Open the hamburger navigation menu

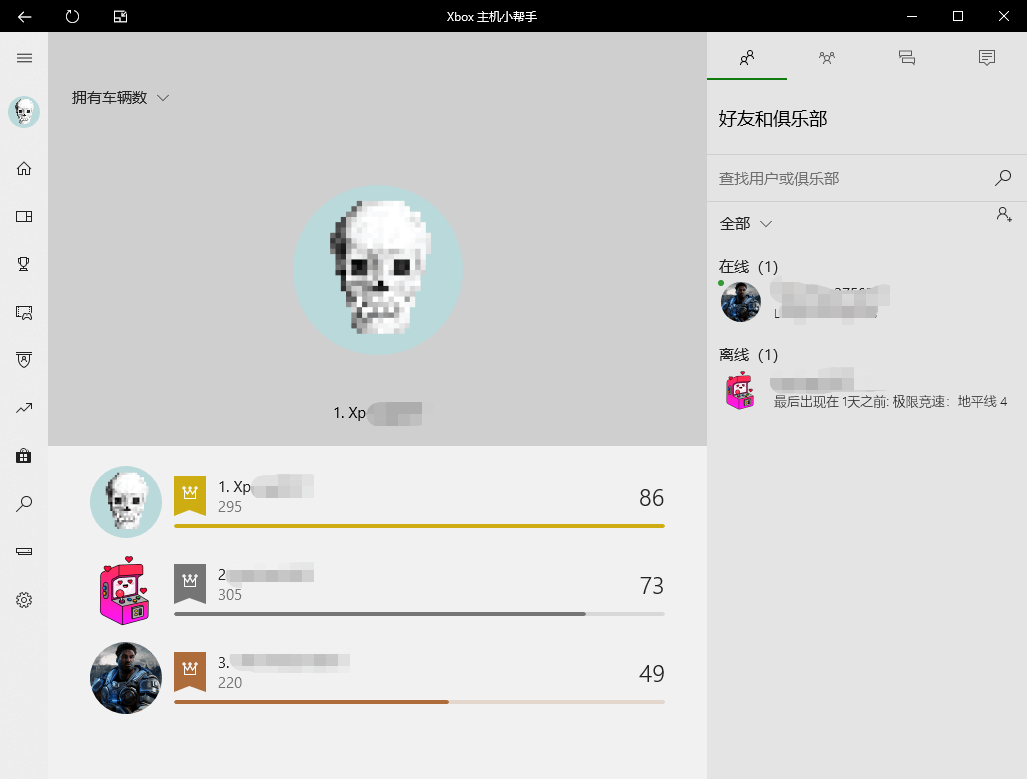pos(24,58)
